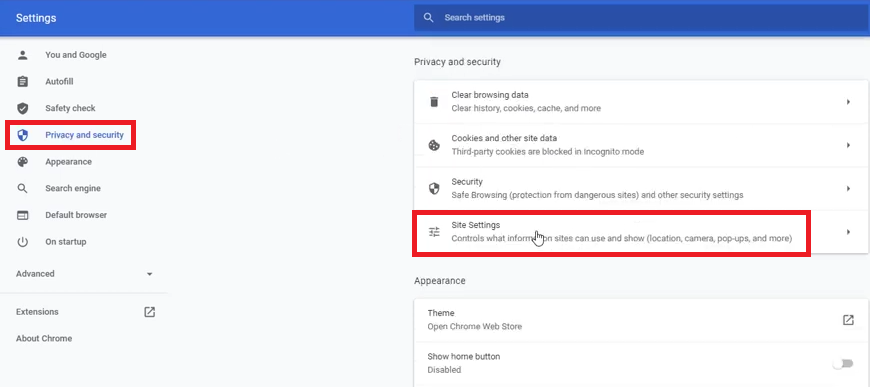Click the magnifier icon beside Search engine

click(x=22, y=188)
